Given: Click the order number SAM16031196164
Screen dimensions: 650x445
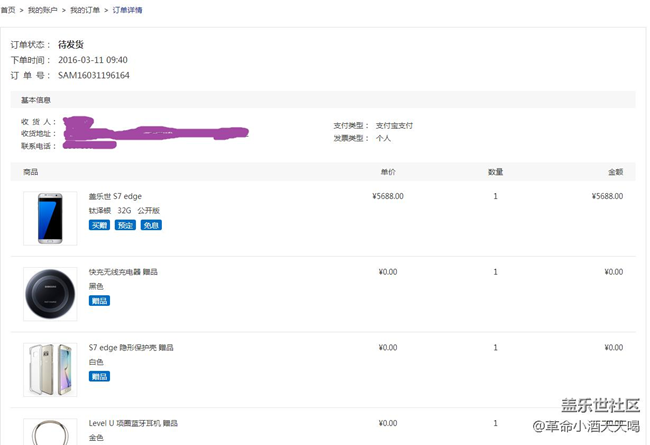Looking at the screenshot, I should 94,75.
